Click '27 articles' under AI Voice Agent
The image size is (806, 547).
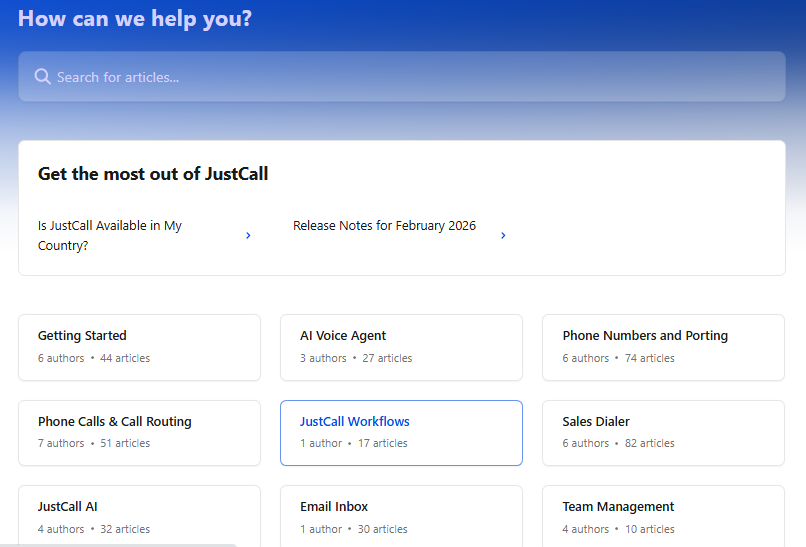(387, 358)
